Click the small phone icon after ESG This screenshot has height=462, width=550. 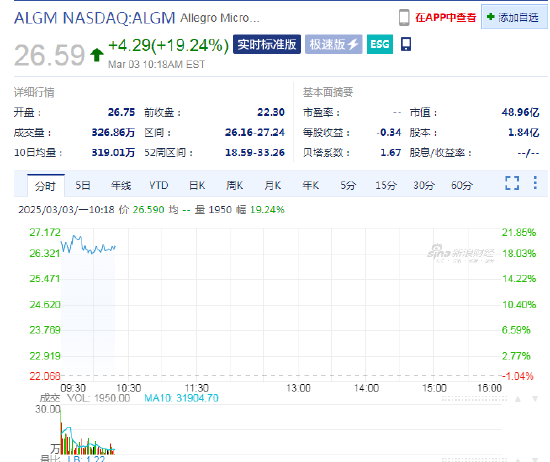click(x=406, y=44)
